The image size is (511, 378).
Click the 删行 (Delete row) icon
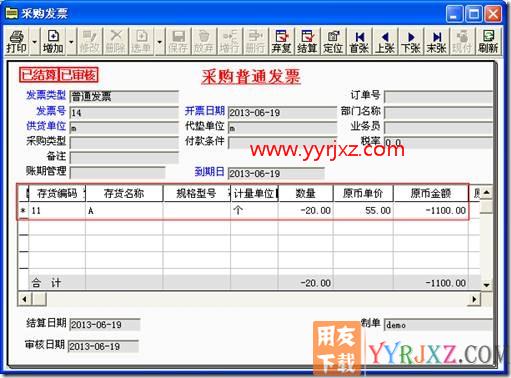tap(255, 42)
